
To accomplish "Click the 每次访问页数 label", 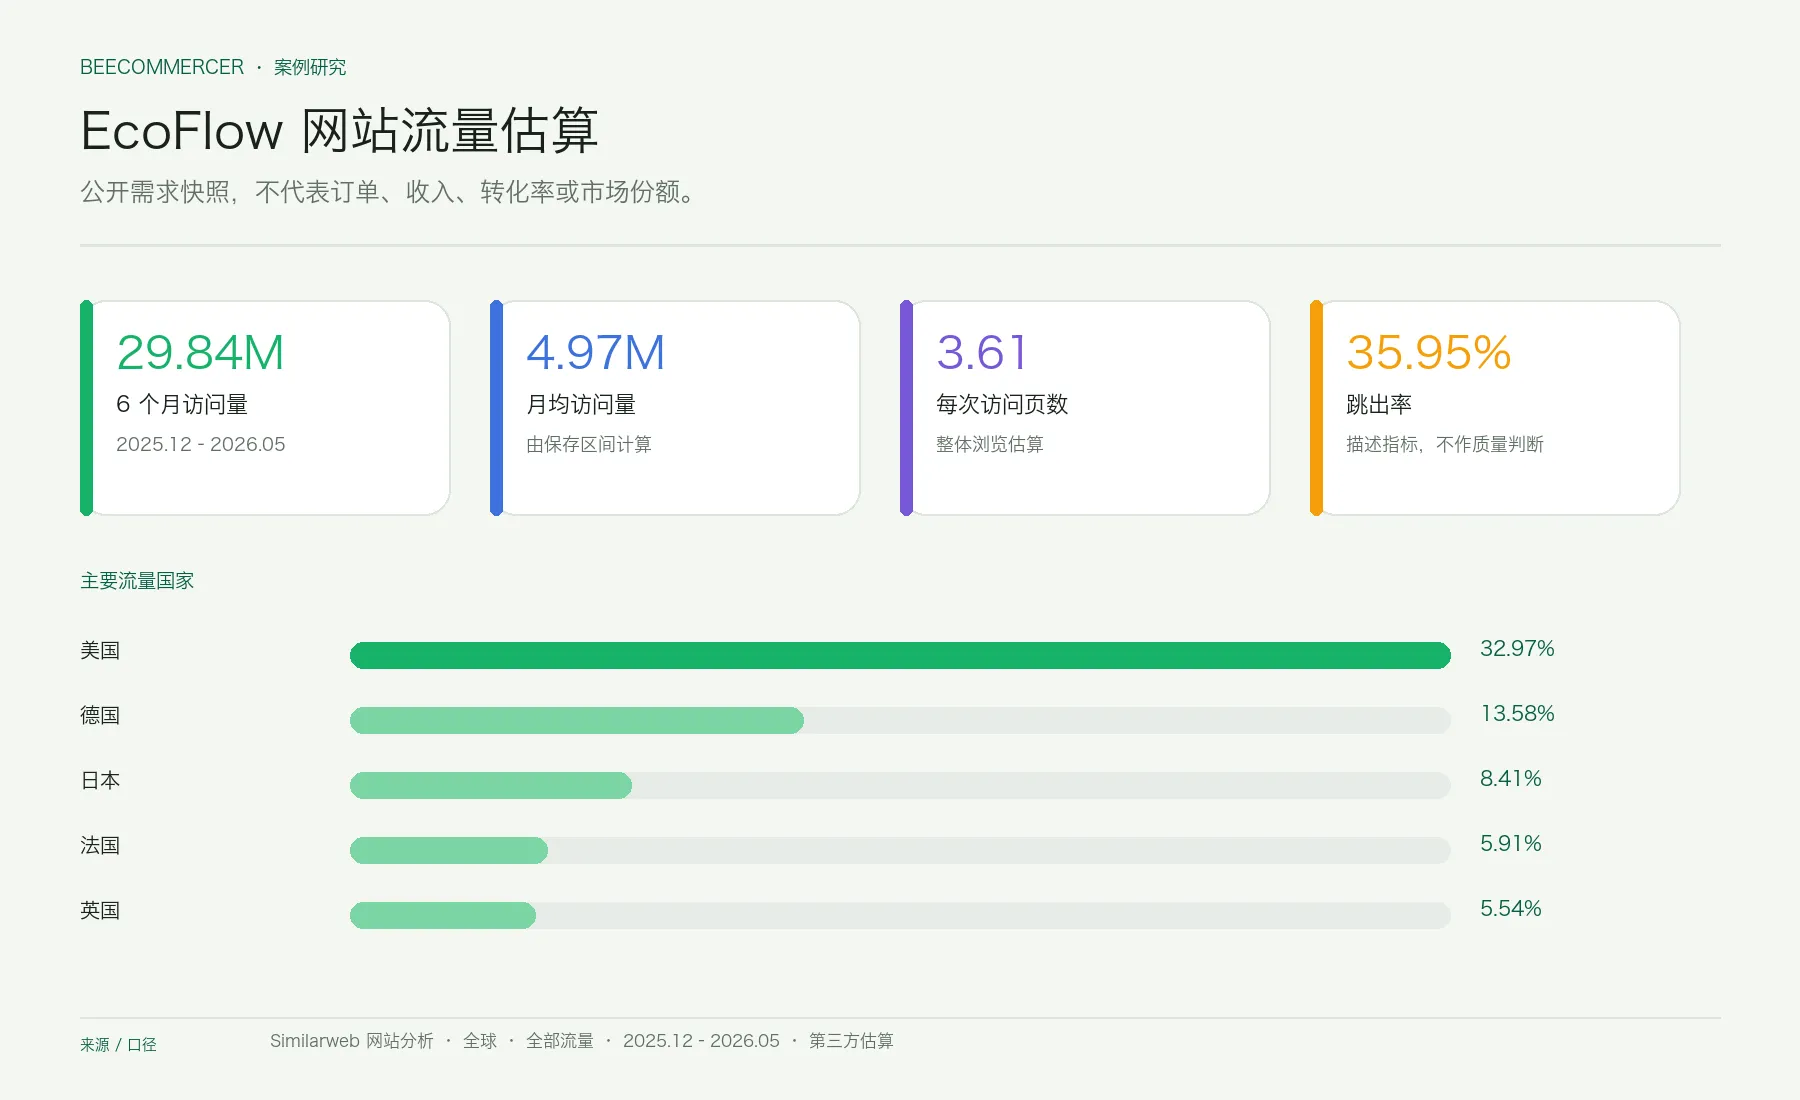I will (x=1002, y=404).
